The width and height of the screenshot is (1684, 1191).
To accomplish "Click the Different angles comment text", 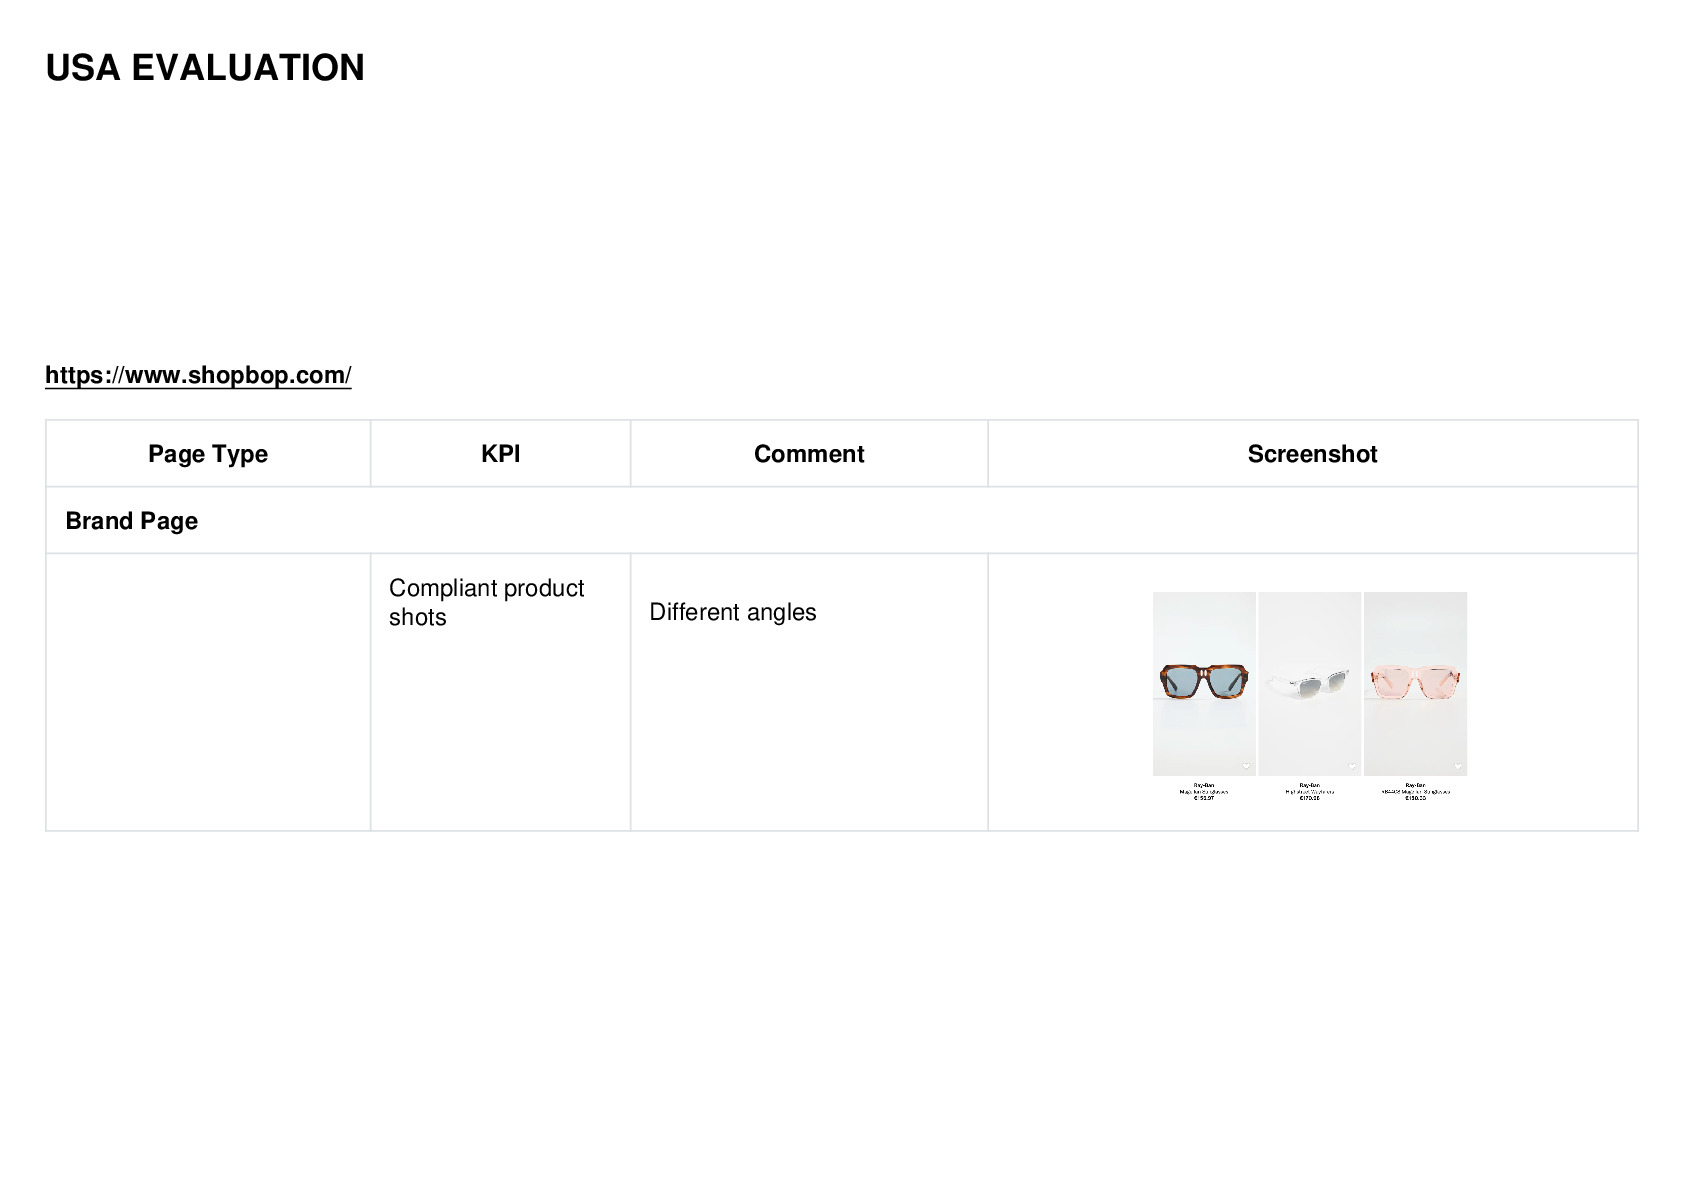I will [733, 612].
